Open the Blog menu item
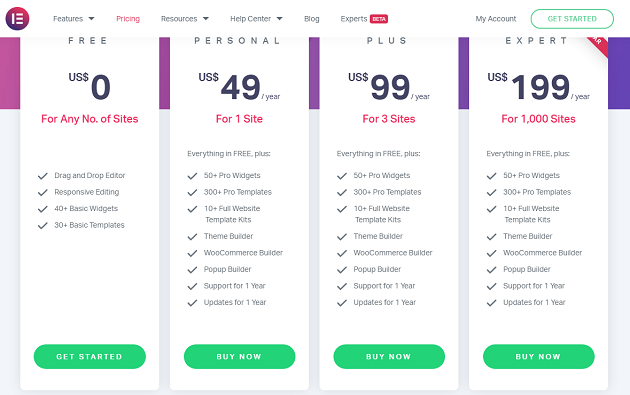Viewport: 630px width, 395px height. pos(311,19)
